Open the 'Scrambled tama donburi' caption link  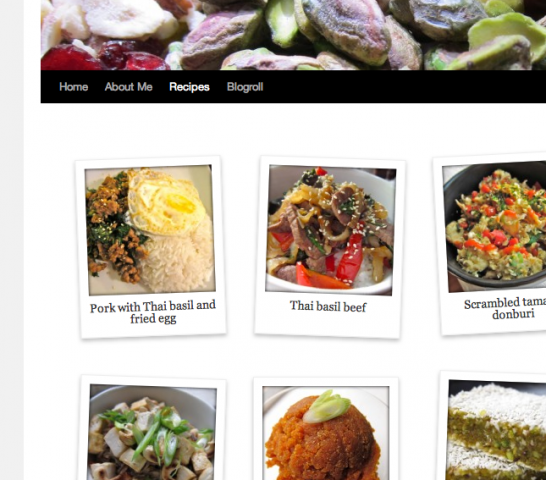[506, 309]
